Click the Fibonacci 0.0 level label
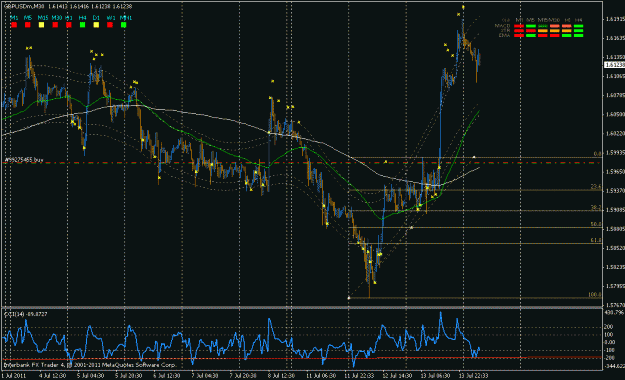 [x=597, y=154]
